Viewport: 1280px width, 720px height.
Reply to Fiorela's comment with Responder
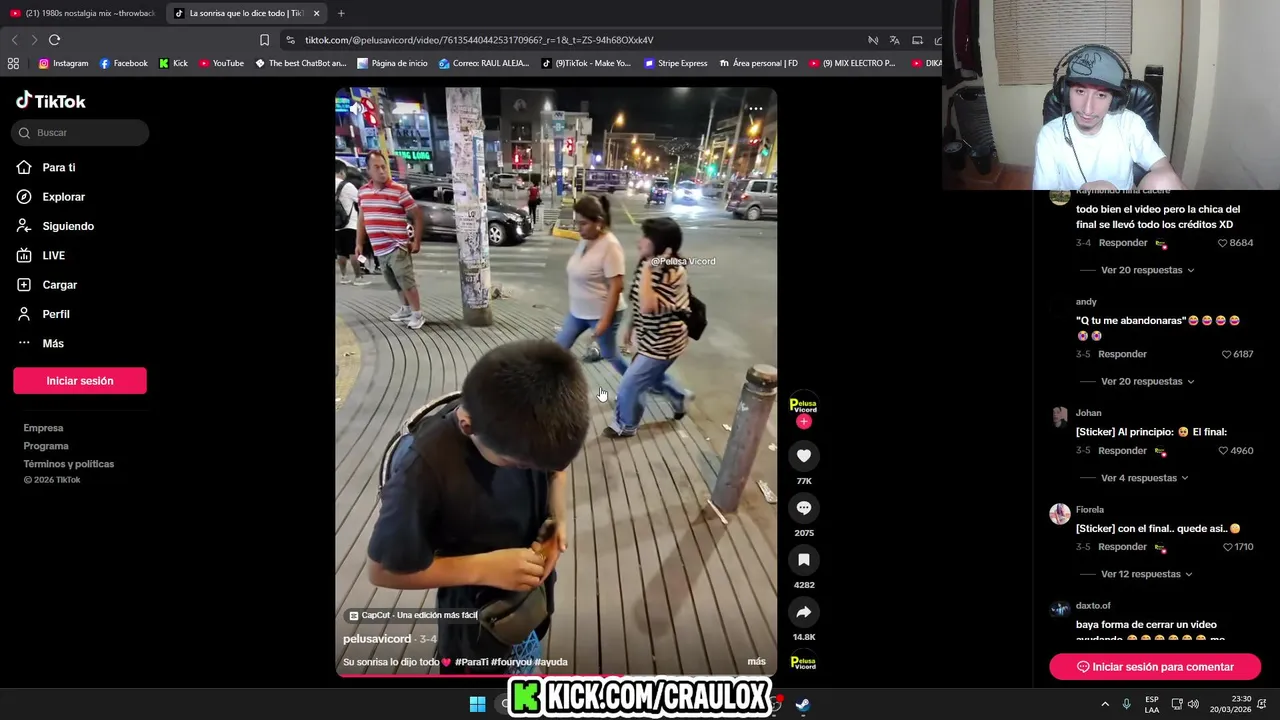[1122, 547]
